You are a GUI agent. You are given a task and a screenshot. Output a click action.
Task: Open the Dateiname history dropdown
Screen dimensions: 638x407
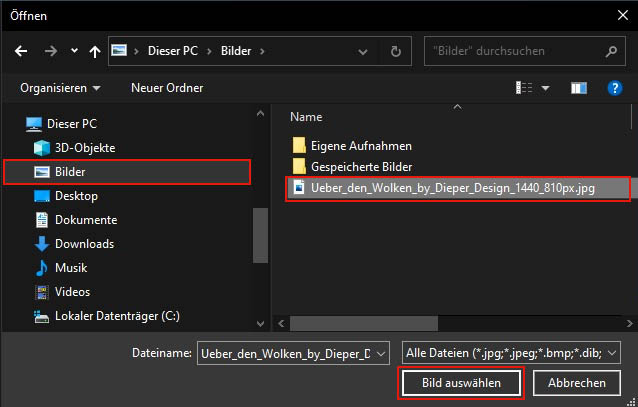381,352
